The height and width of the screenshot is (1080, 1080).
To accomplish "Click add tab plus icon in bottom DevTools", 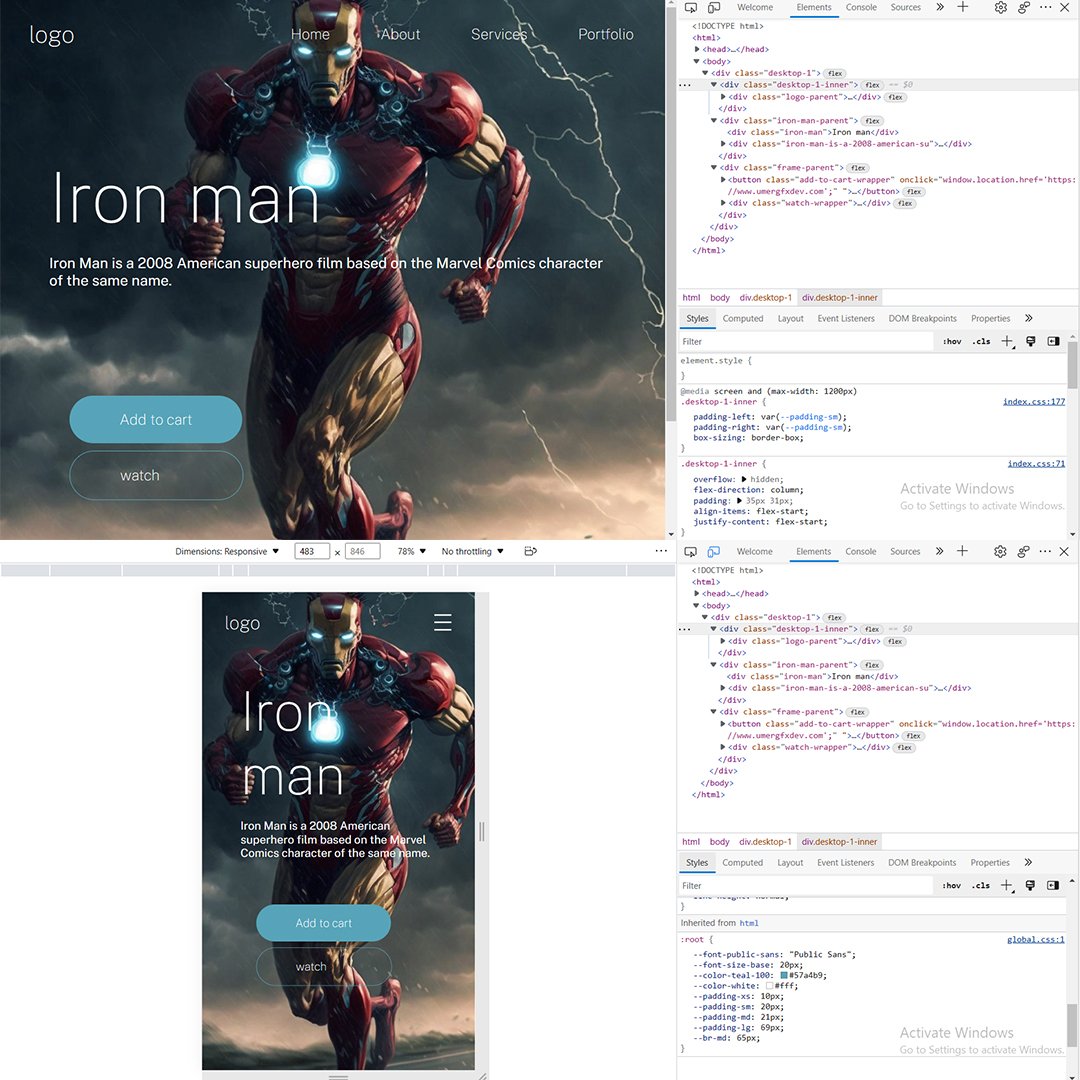I will pyautogui.click(x=963, y=551).
